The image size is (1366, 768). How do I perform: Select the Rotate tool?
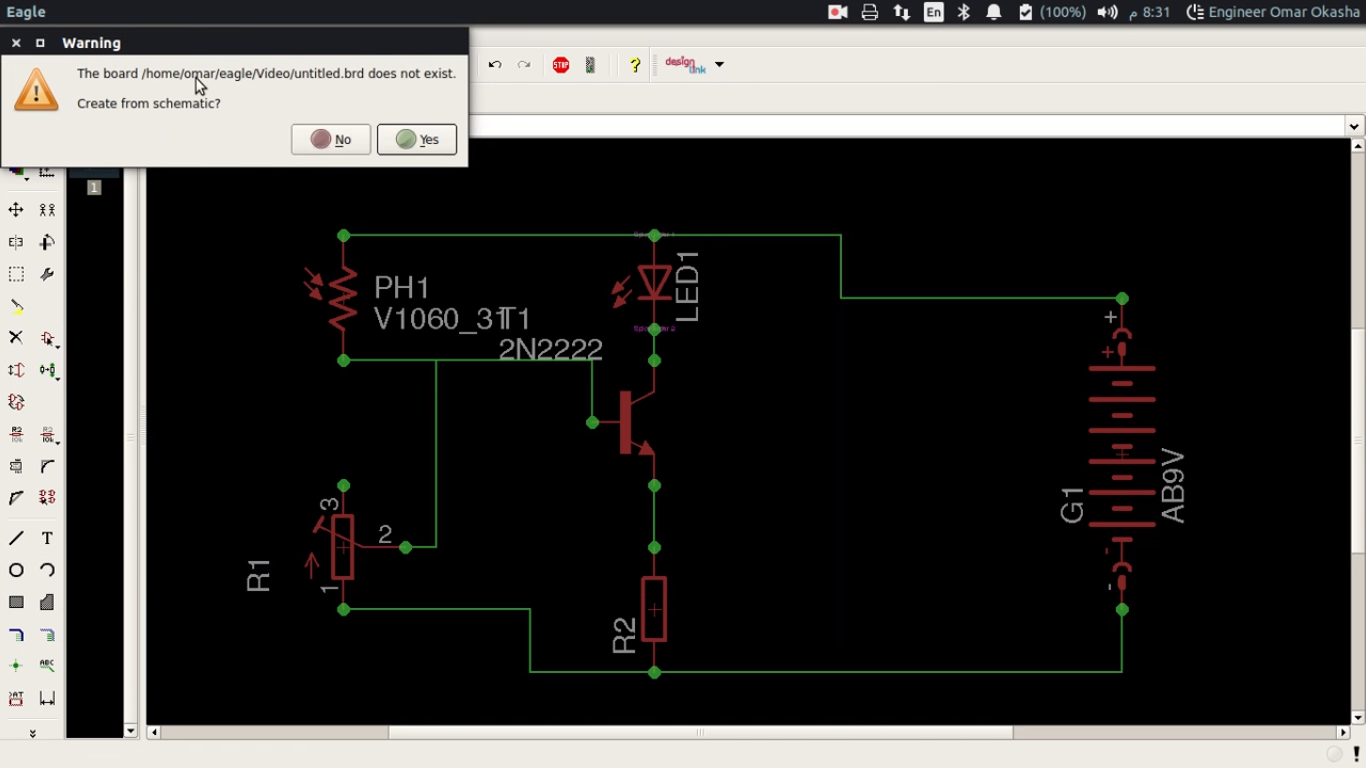pos(47,242)
